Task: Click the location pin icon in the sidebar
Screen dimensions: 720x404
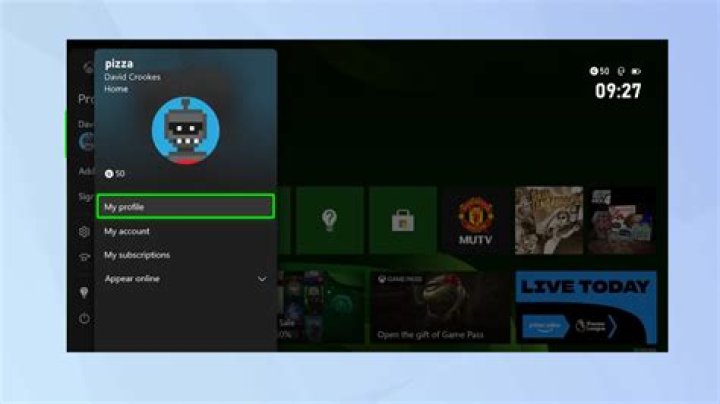Action: click(x=85, y=292)
